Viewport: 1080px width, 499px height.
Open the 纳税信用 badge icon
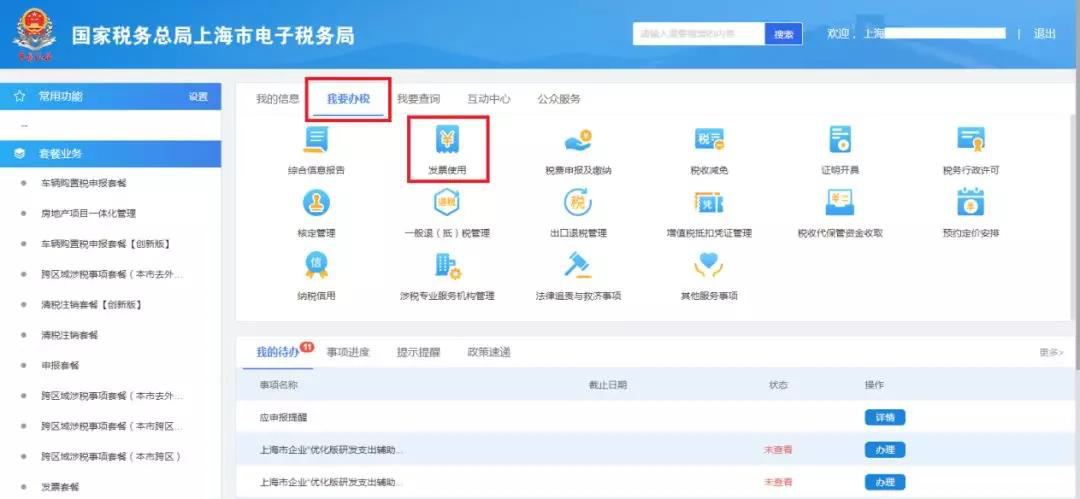(x=316, y=265)
